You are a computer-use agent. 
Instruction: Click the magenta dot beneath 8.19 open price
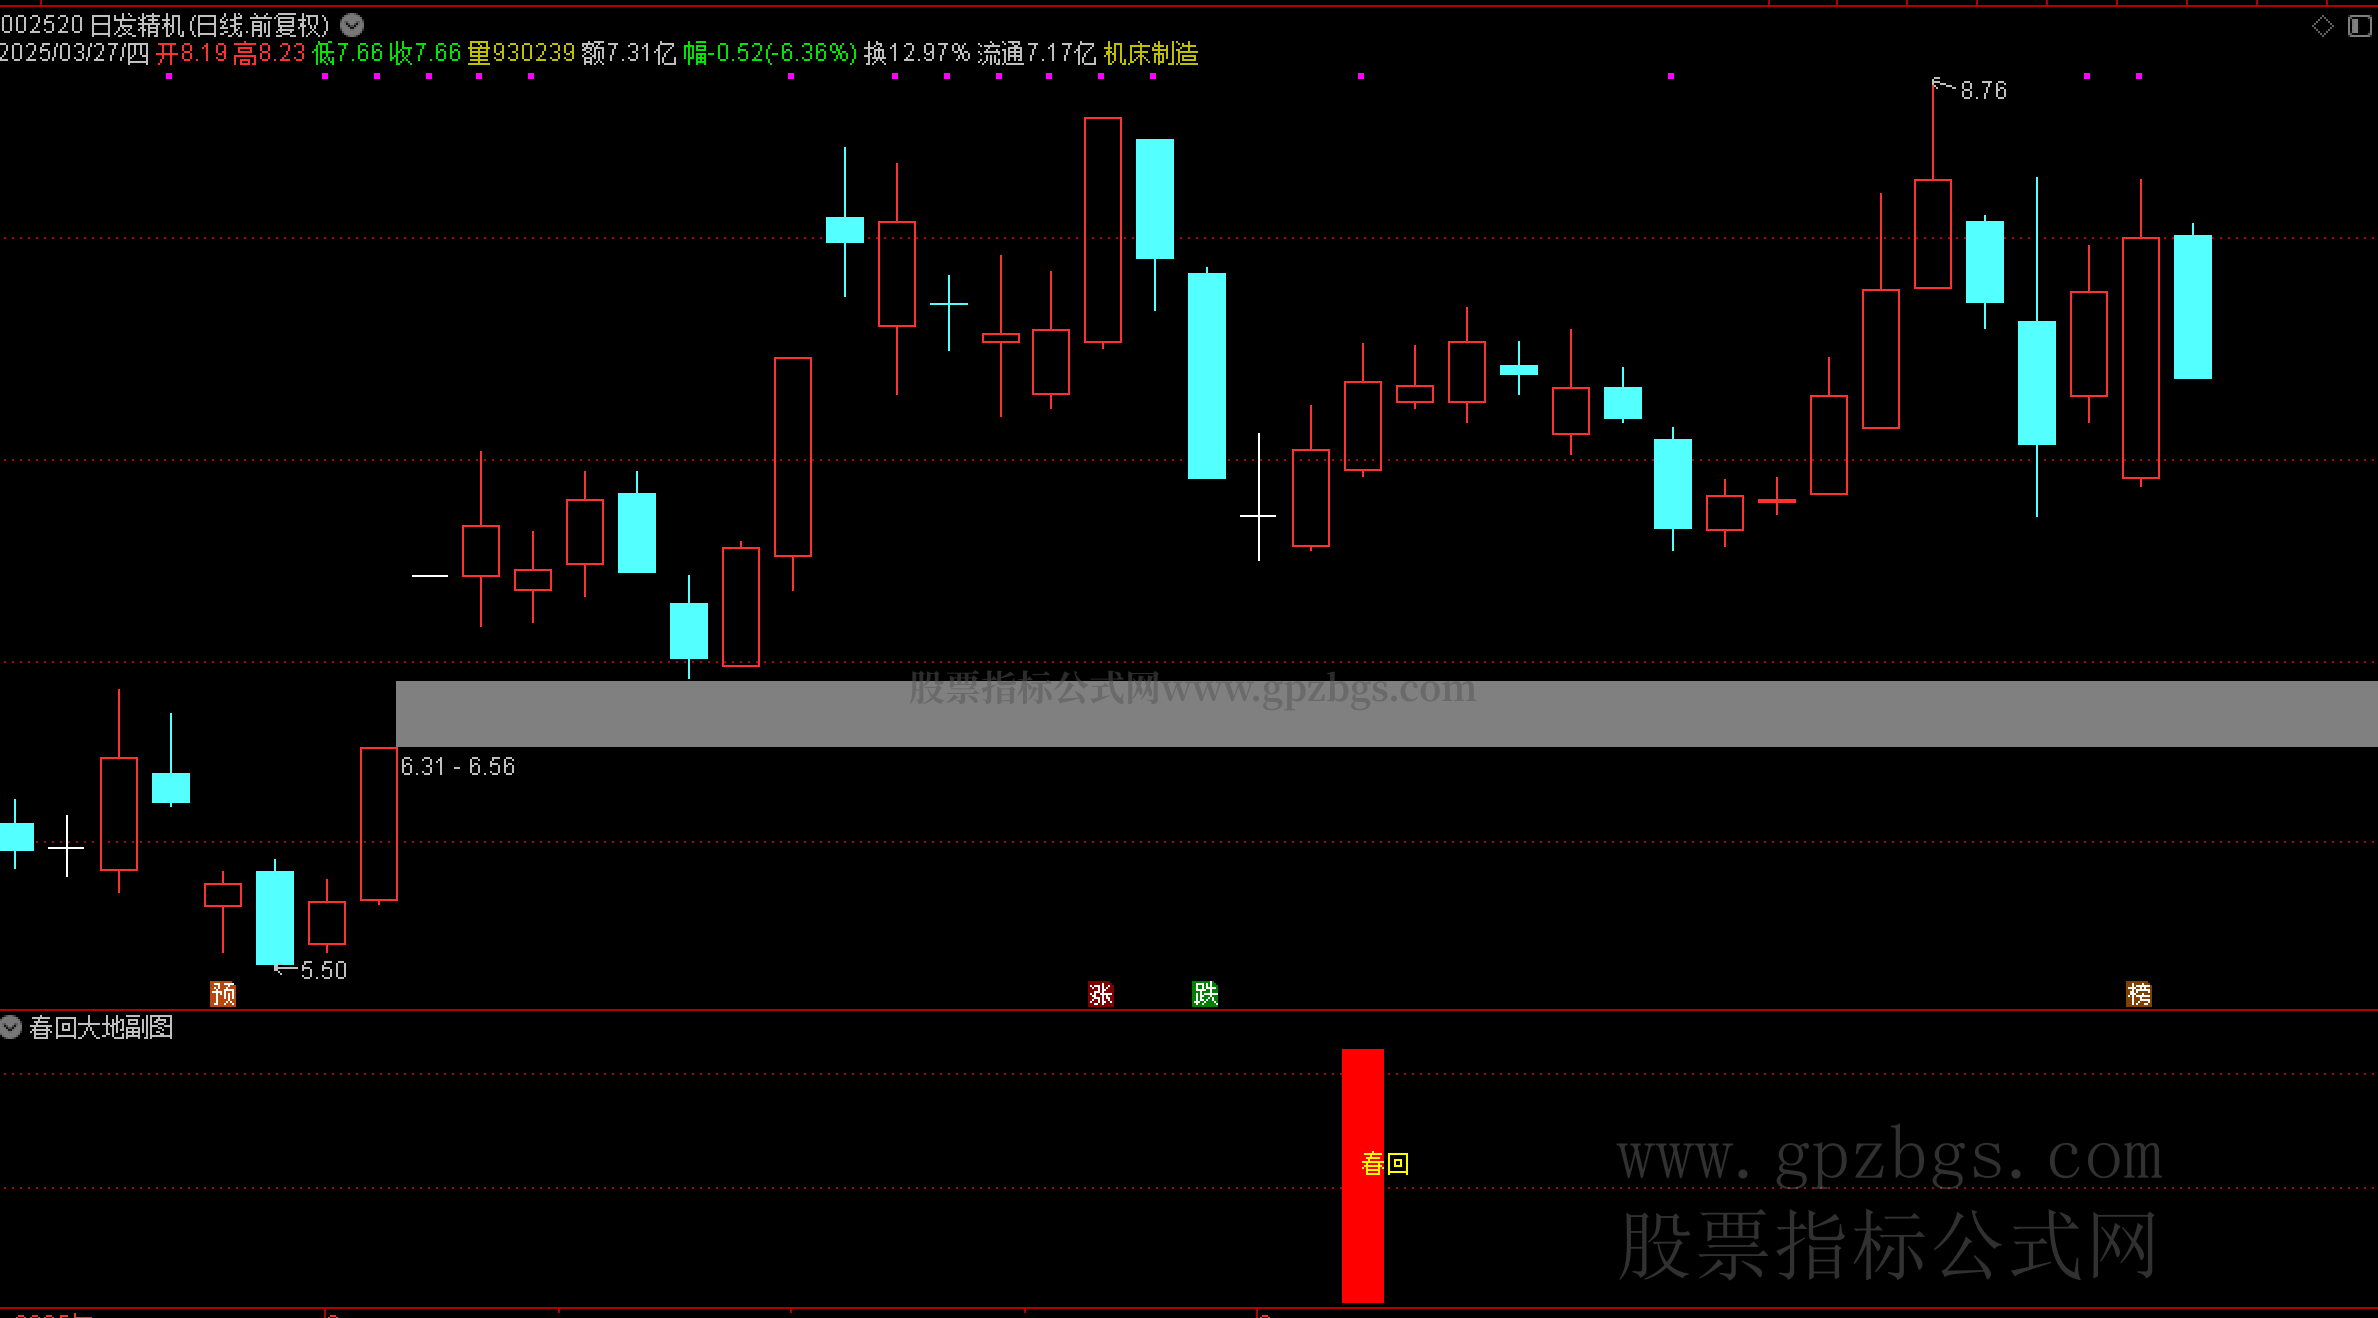pos(169,76)
